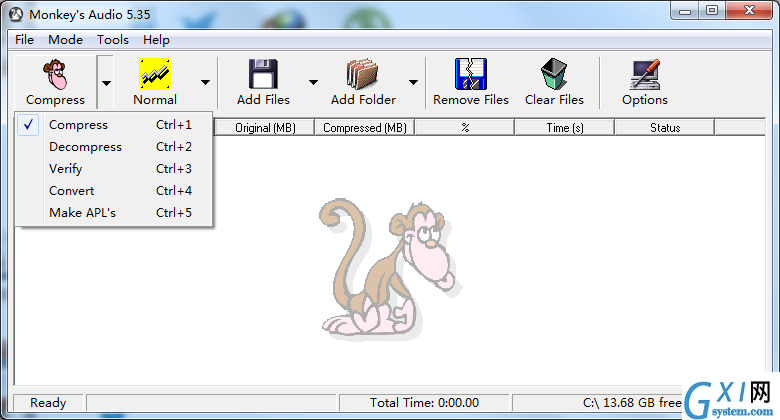This screenshot has height=420, width=780.
Task: Close the Monkey's Audio window
Action: [749, 11]
